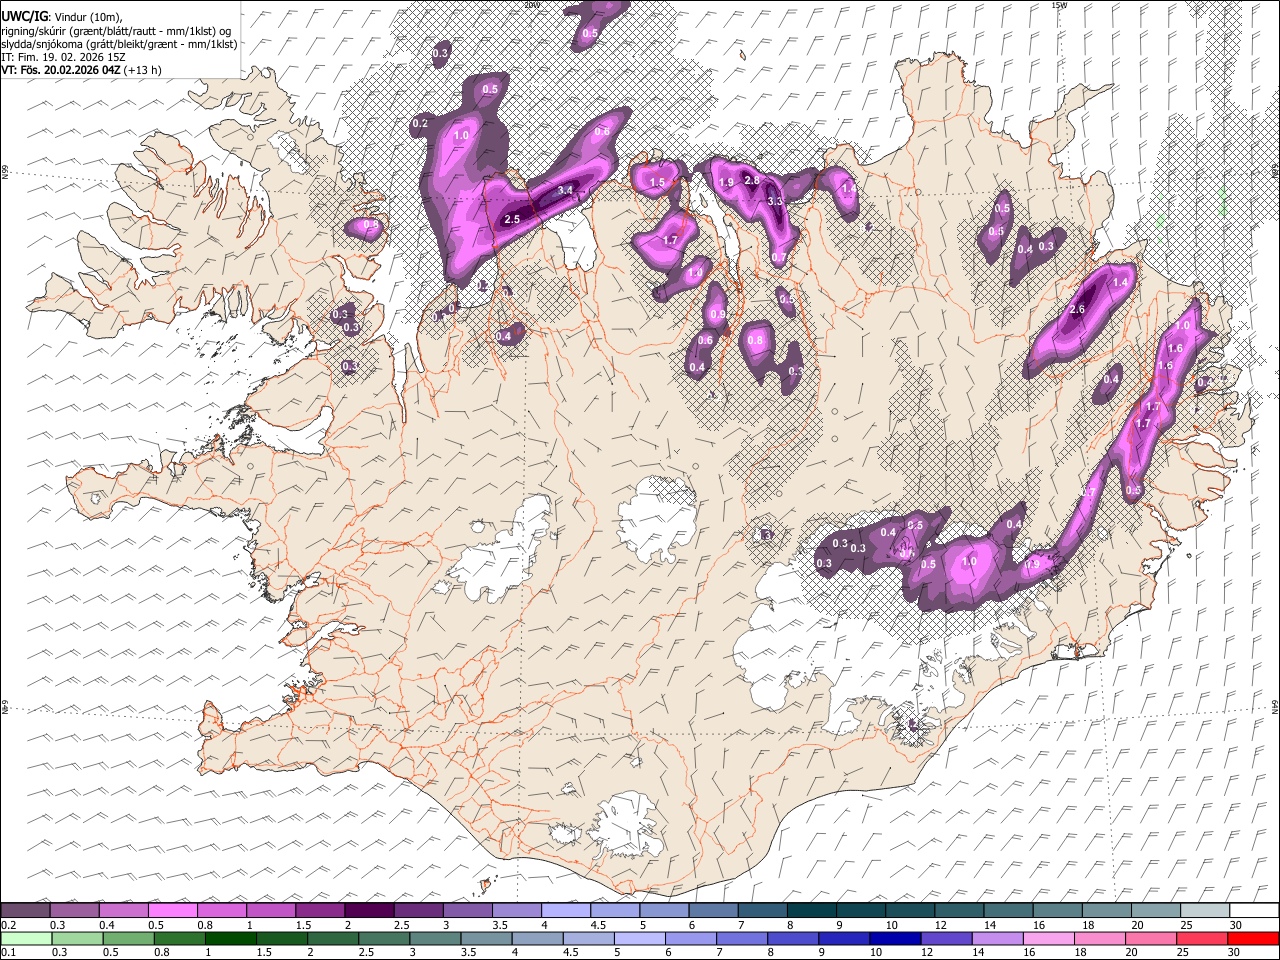The width and height of the screenshot is (1280, 960).
Task: Select the deep blue 10 swatch in lower legend
Action: [896, 938]
